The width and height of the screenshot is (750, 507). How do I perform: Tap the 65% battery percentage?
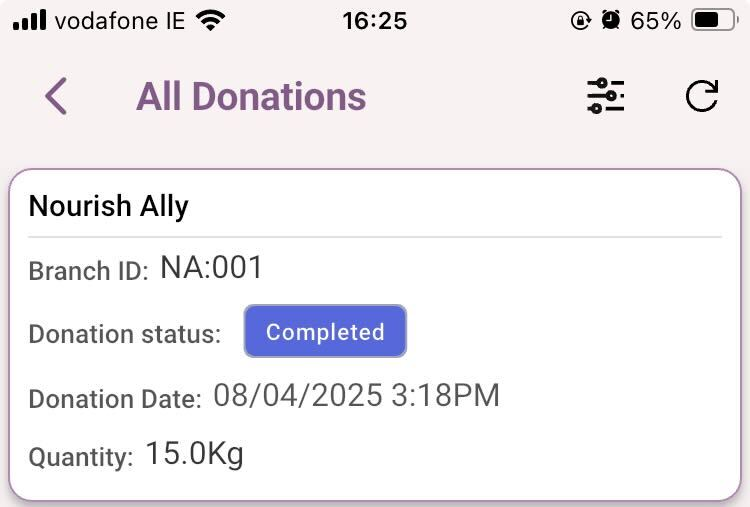point(656,21)
